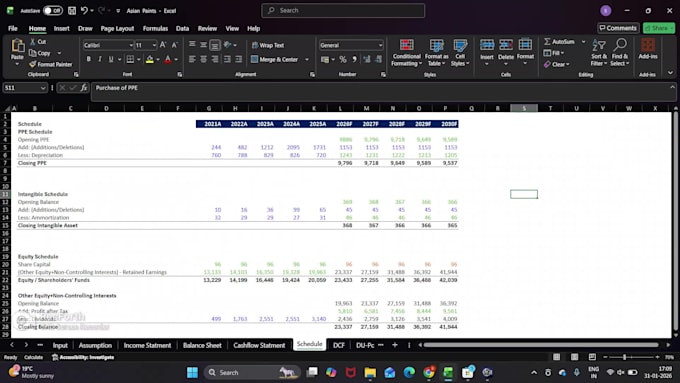This screenshot has width=680, height=383.
Task: Click the Borders icon
Action: [130, 59]
